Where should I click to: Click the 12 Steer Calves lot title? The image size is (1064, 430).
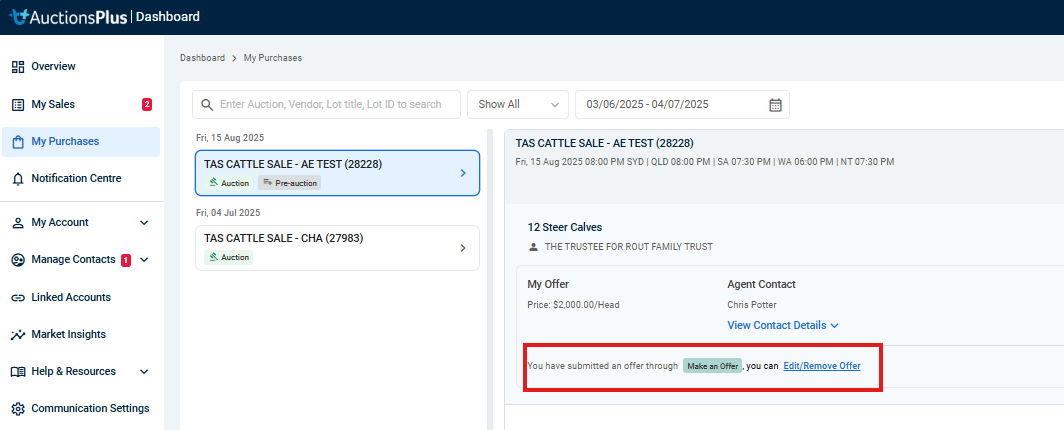(x=565, y=227)
